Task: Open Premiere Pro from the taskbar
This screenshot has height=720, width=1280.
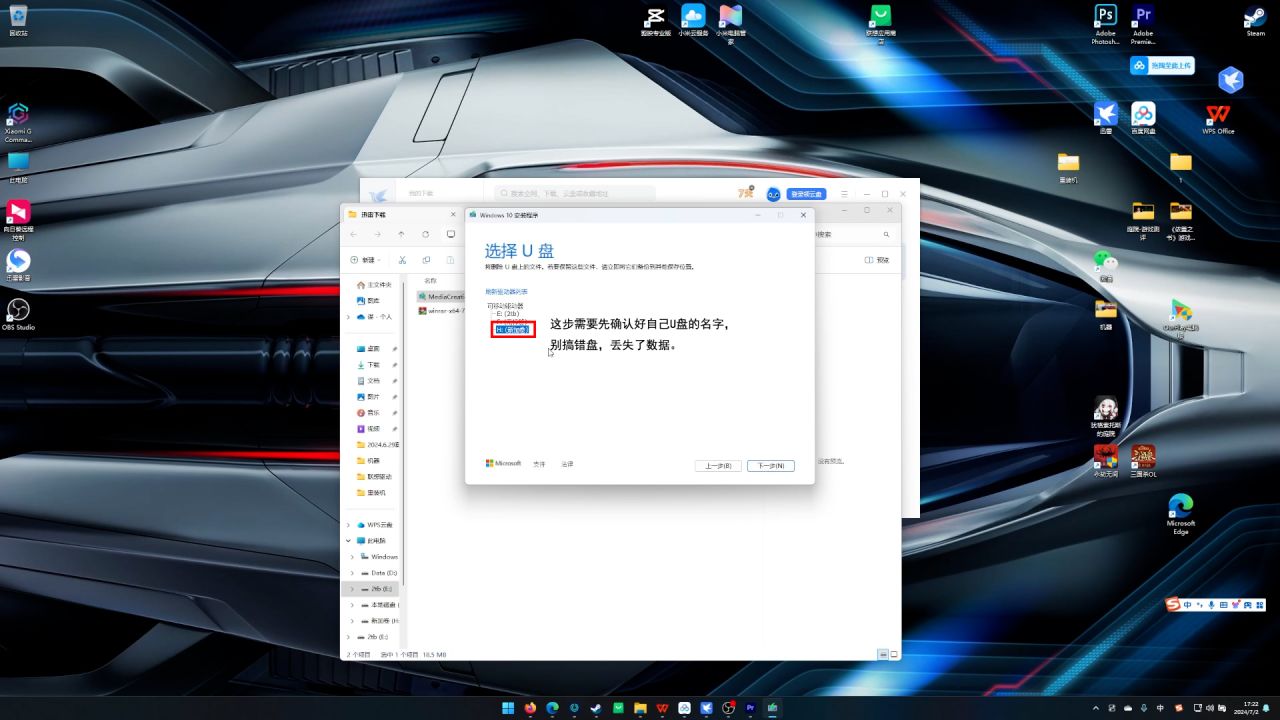Action: [x=750, y=708]
